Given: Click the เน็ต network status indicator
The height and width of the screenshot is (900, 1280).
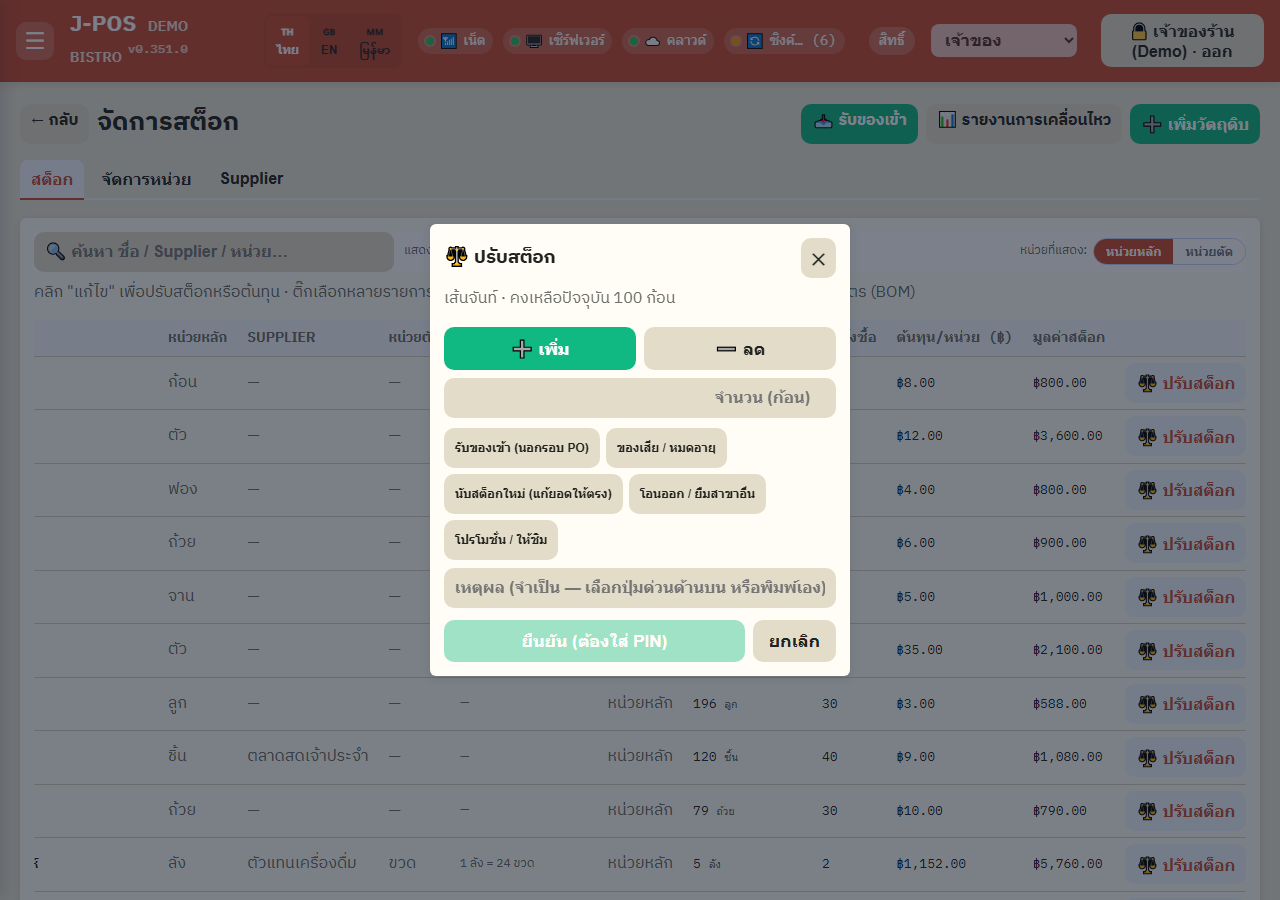Looking at the screenshot, I should coord(455,41).
